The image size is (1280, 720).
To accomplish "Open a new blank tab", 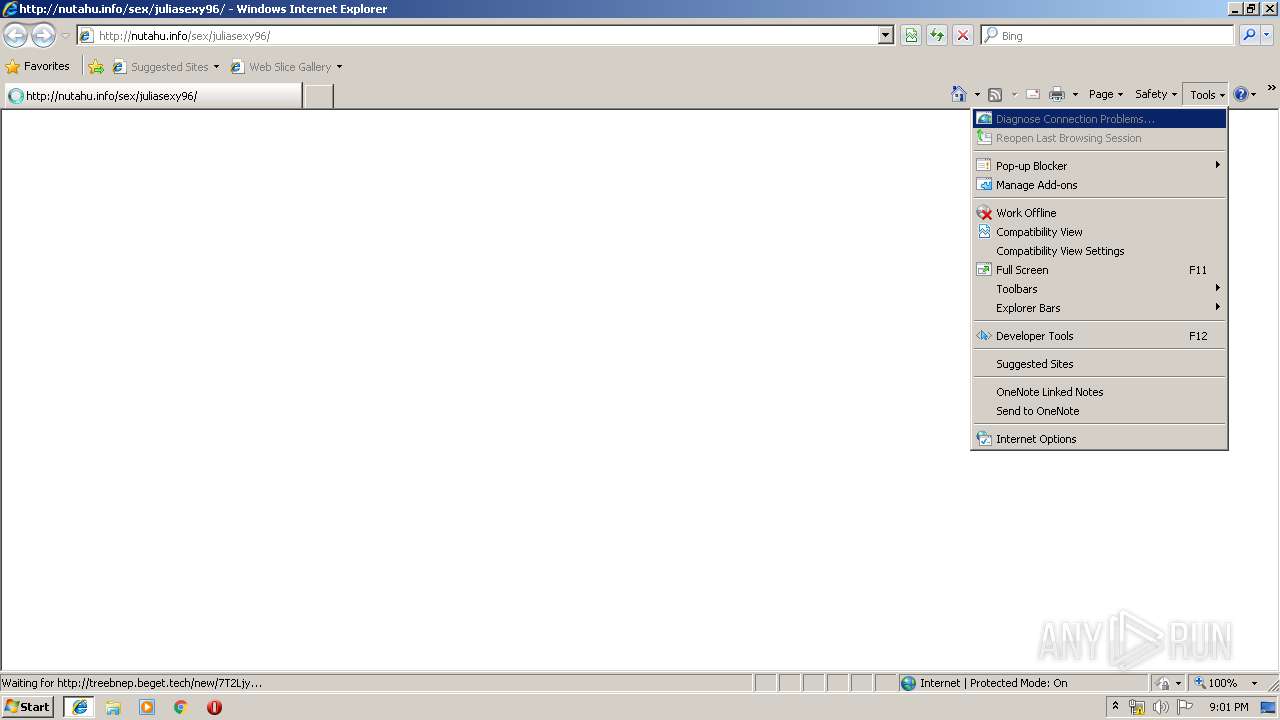I will point(318,96).
